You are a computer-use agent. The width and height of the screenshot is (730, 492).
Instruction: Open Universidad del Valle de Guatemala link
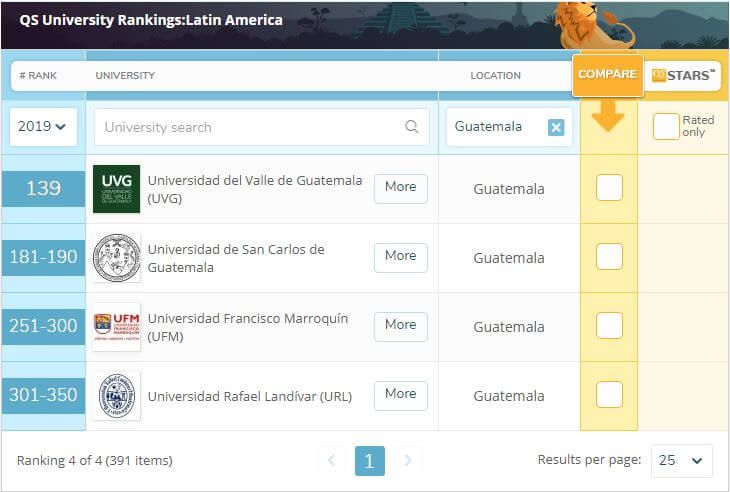pos(255,189)
